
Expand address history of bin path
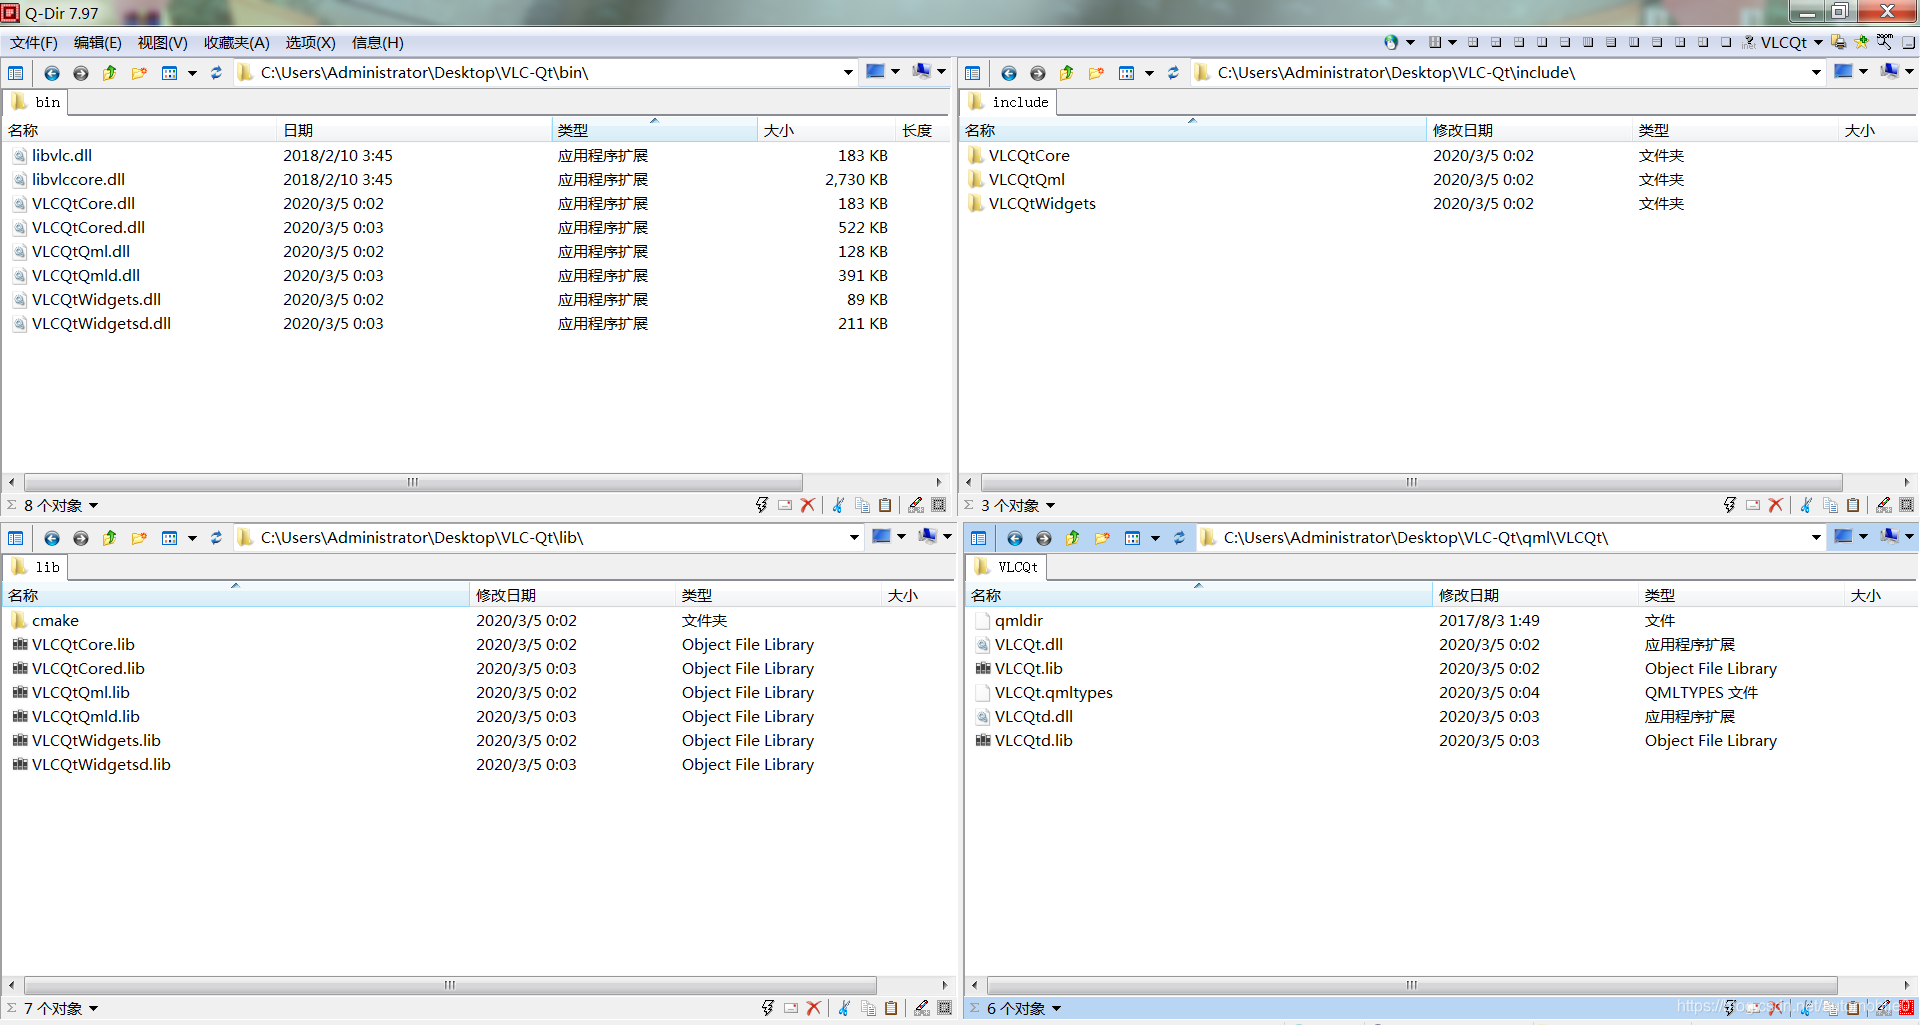(848, 73)
